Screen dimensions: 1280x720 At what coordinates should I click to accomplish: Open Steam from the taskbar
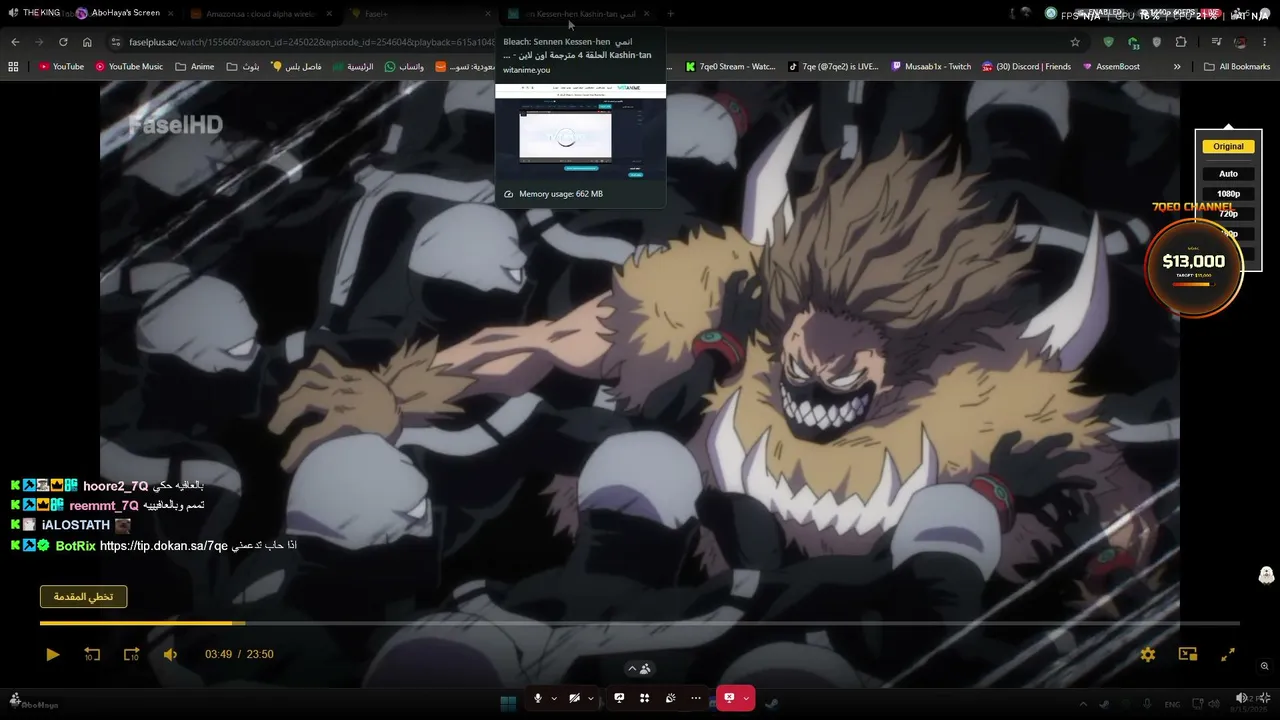pos(771,702)
